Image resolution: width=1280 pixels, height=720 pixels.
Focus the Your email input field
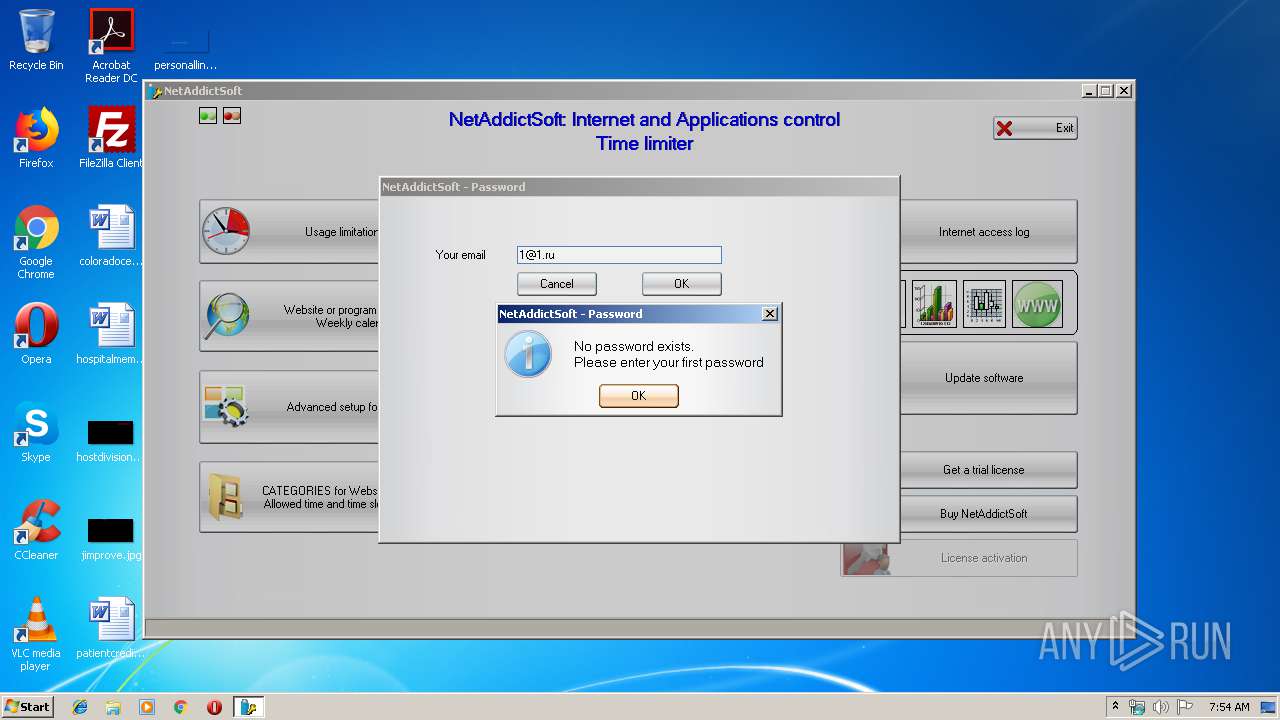click(619, 255)
